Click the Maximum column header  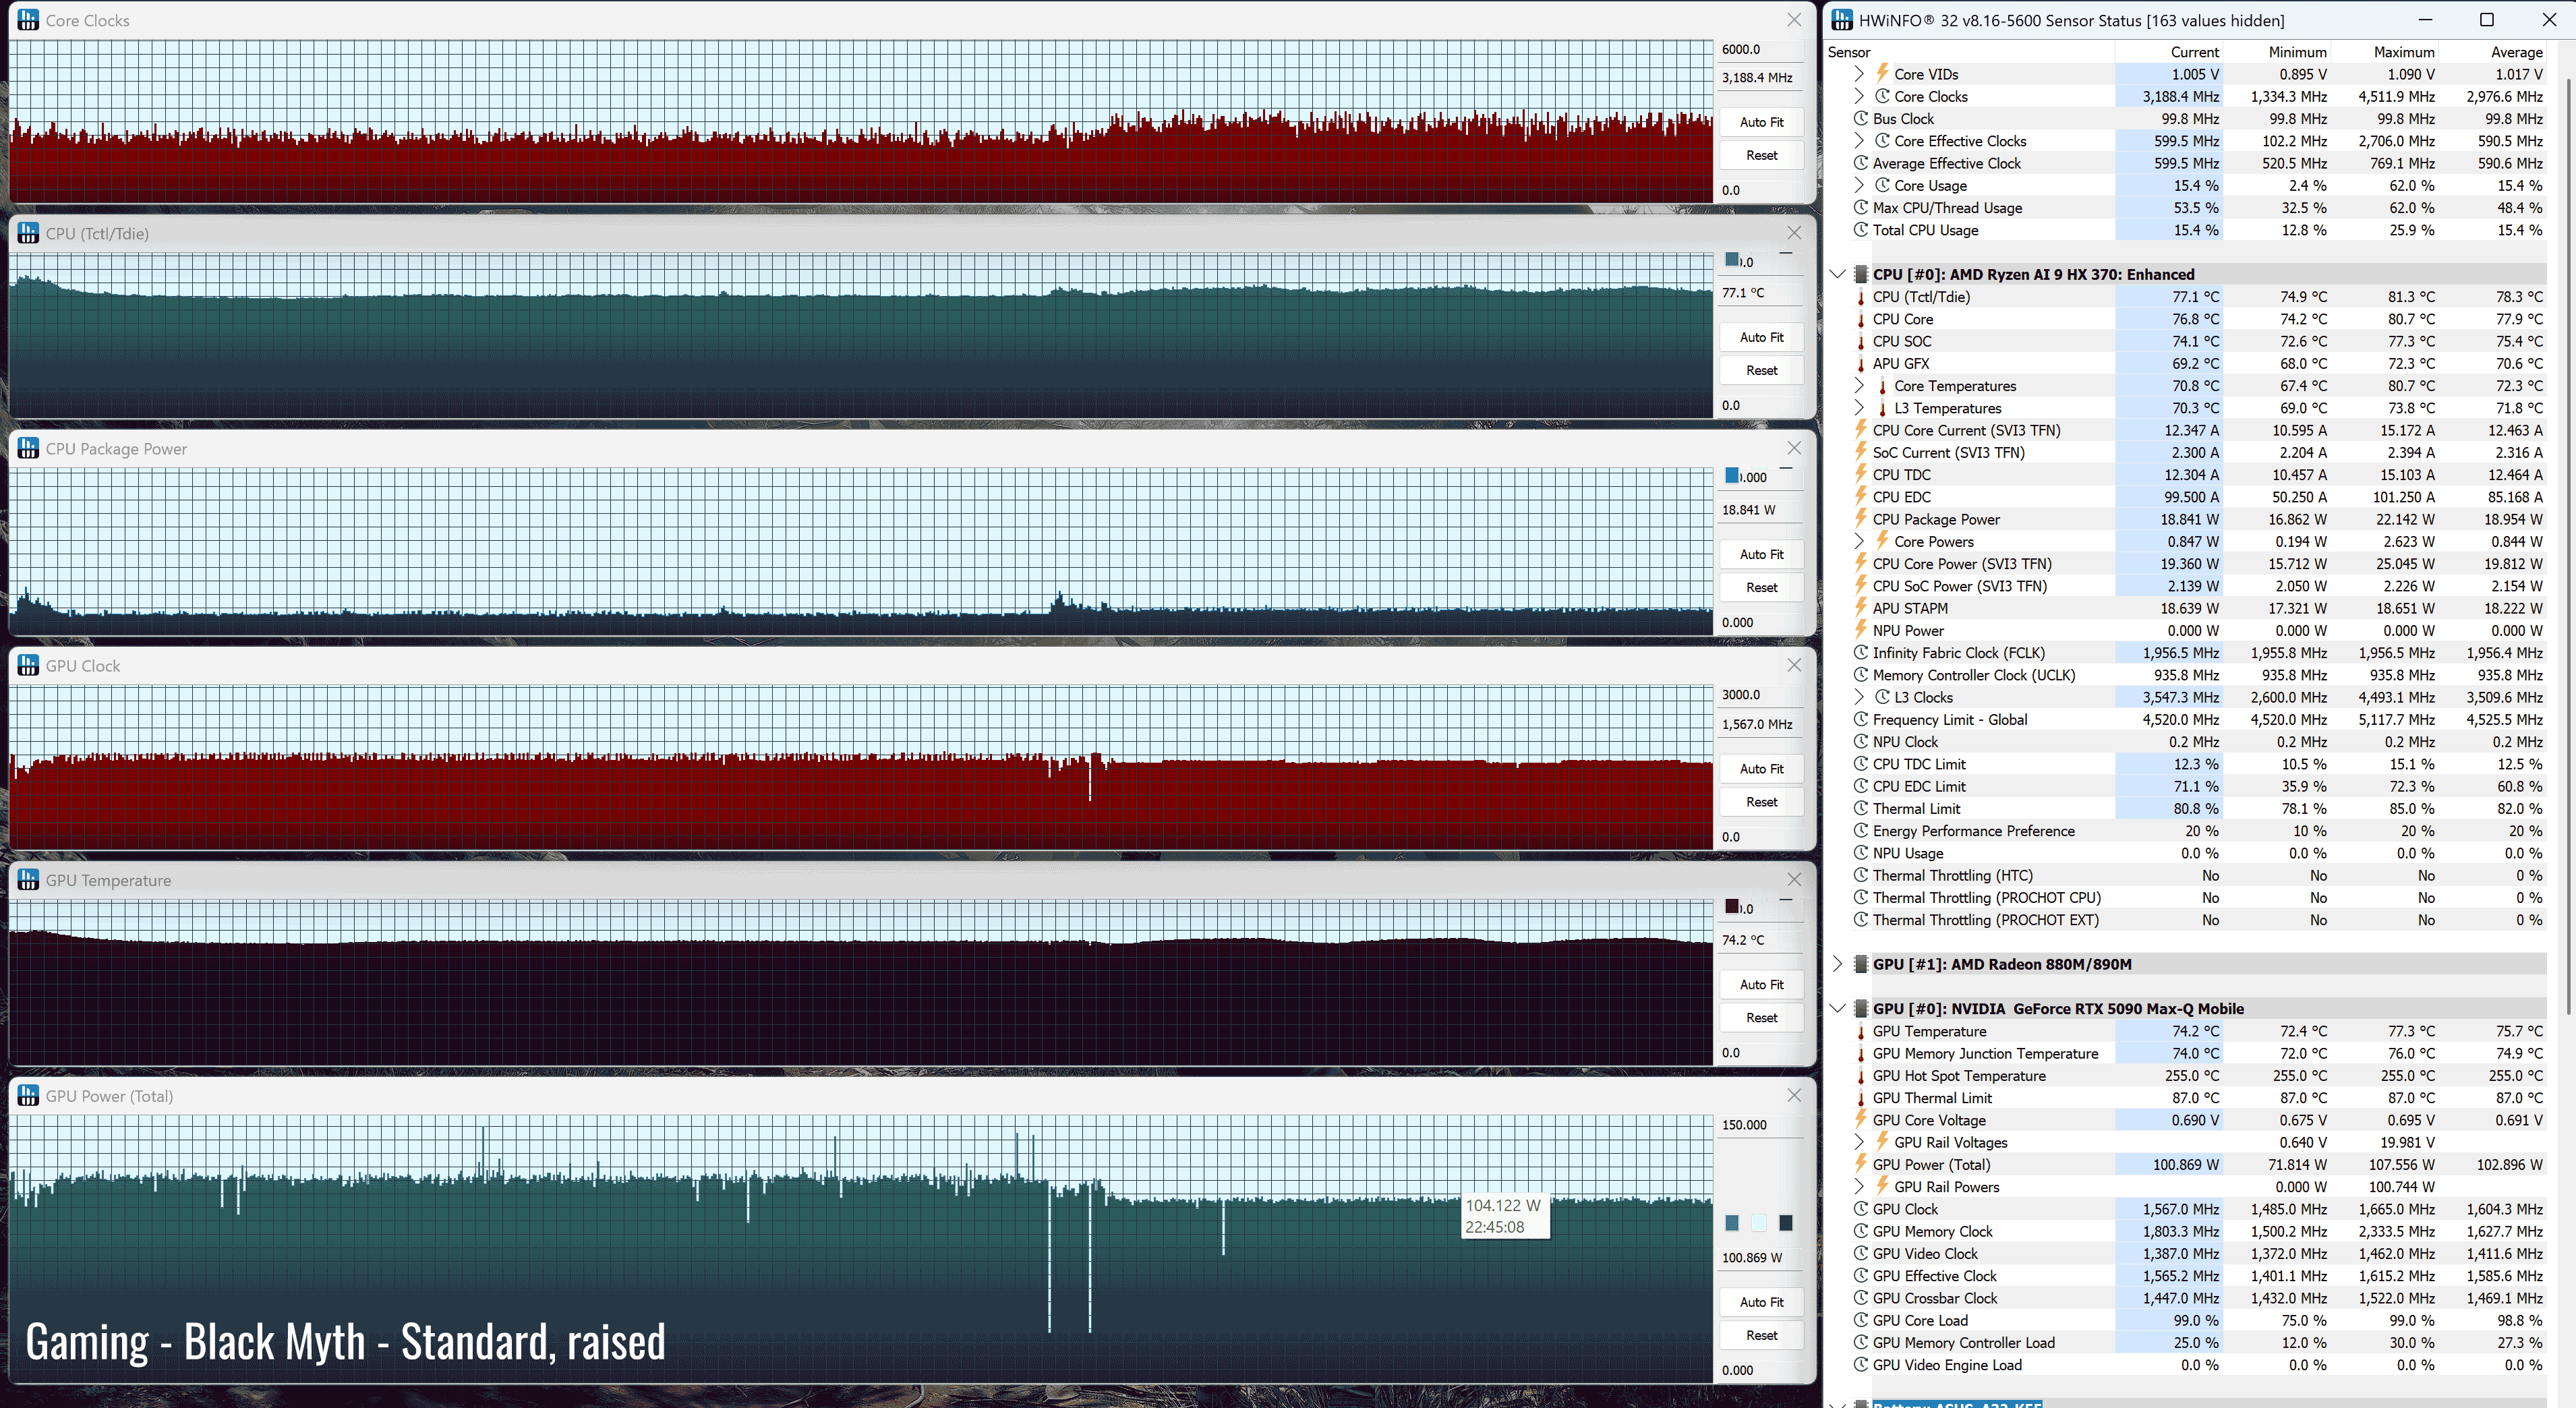point(2403,52)
